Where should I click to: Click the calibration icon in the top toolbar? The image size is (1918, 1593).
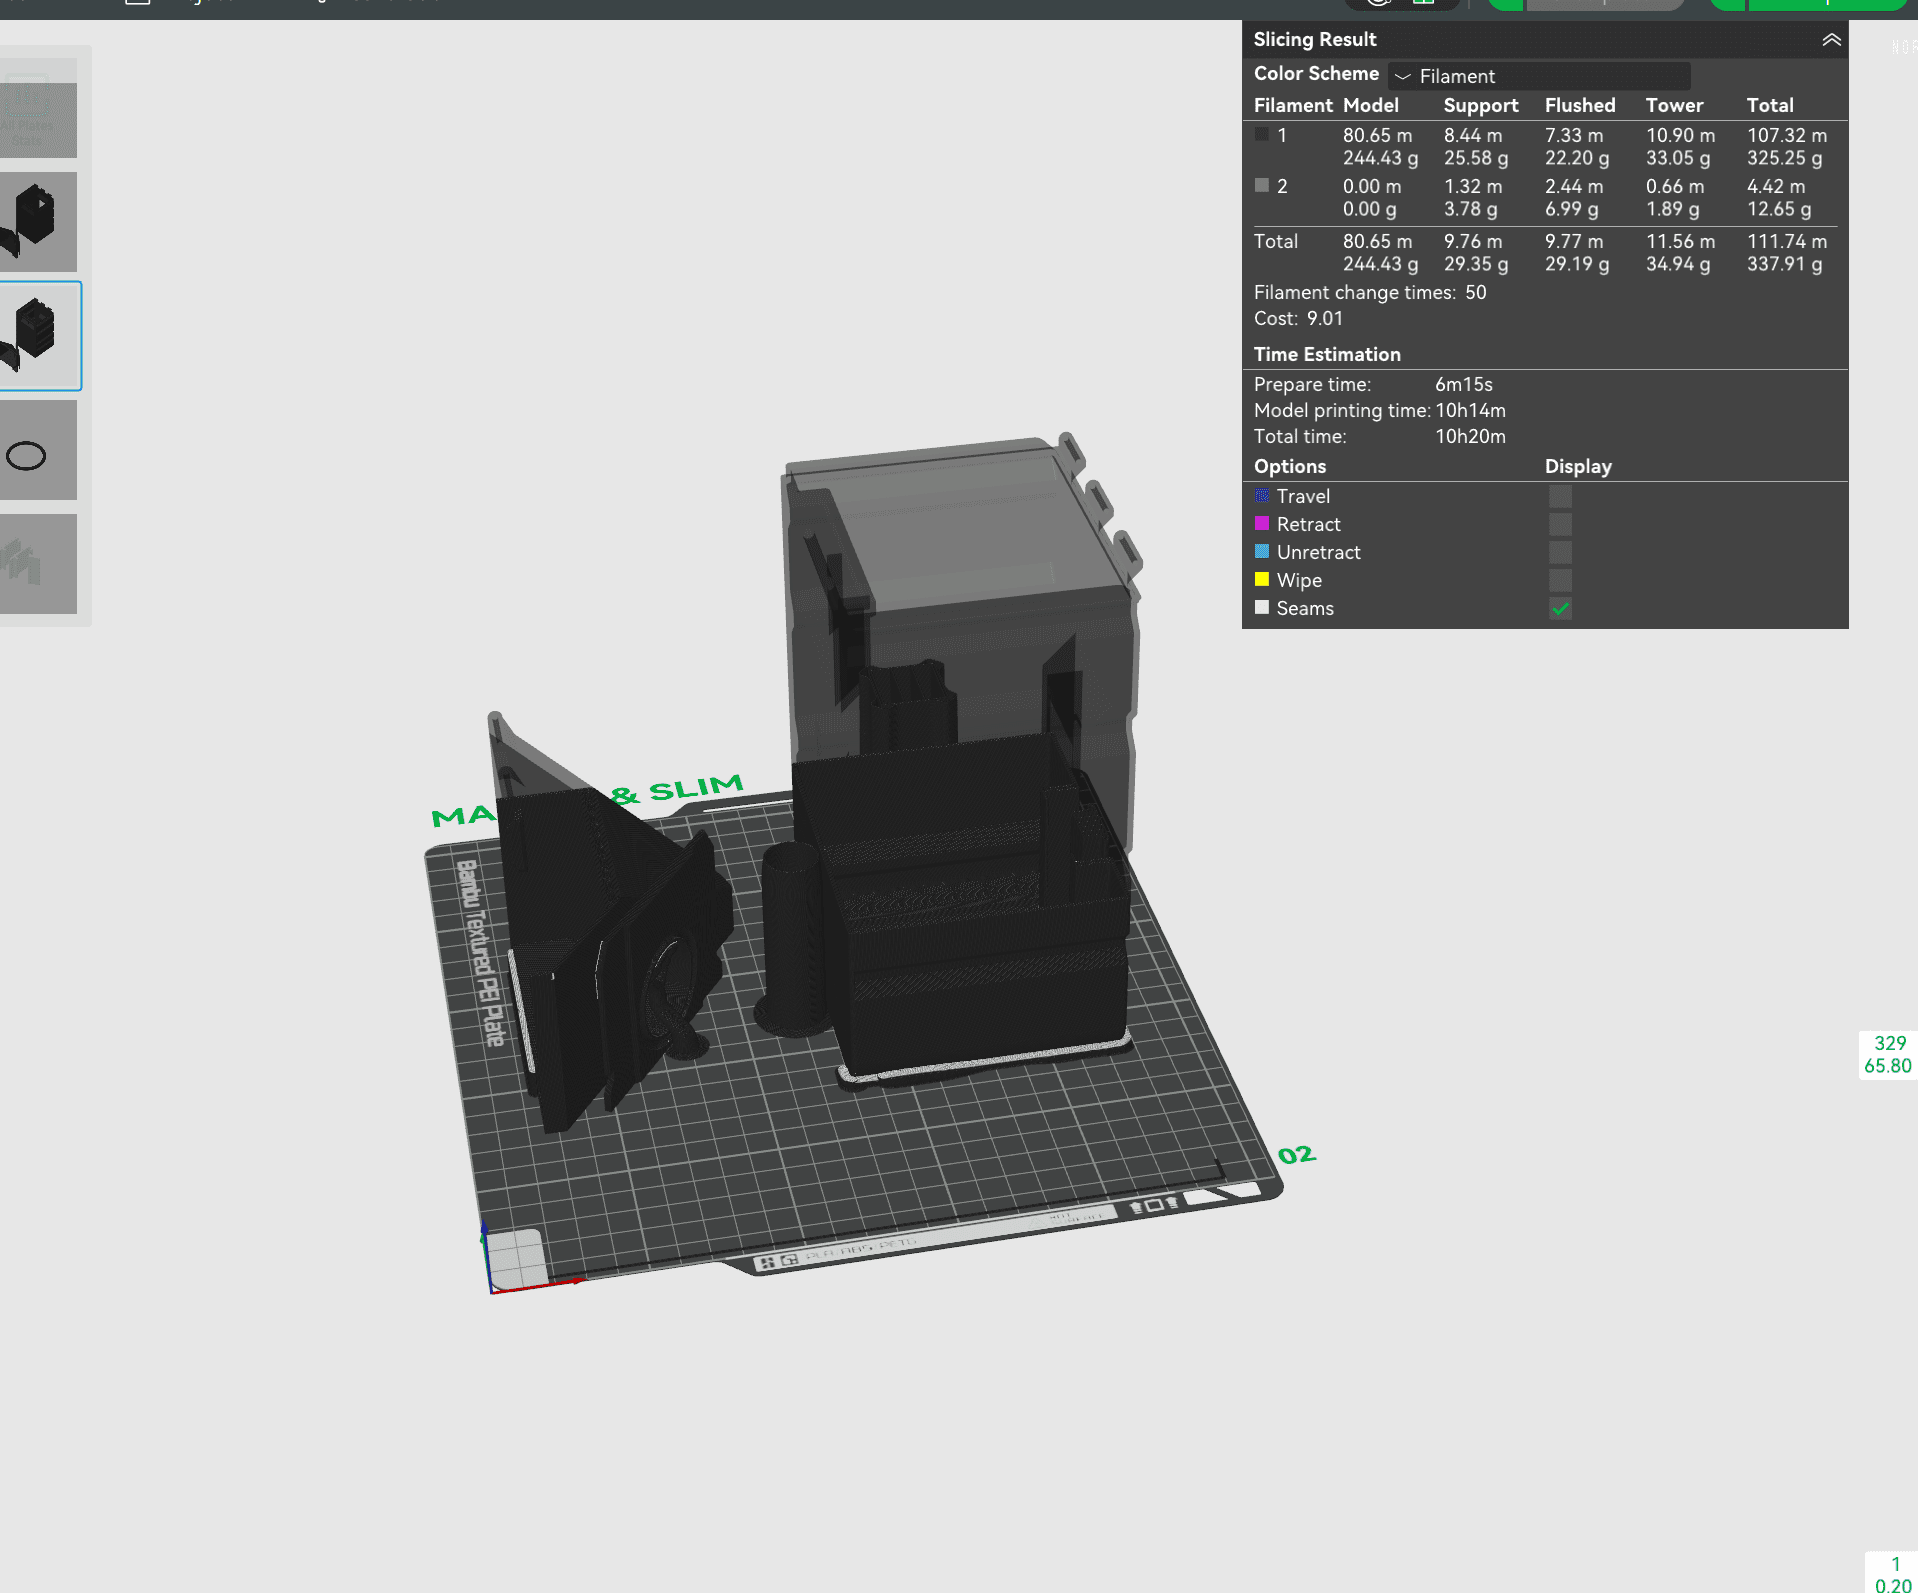click(x=1377, y=4)
